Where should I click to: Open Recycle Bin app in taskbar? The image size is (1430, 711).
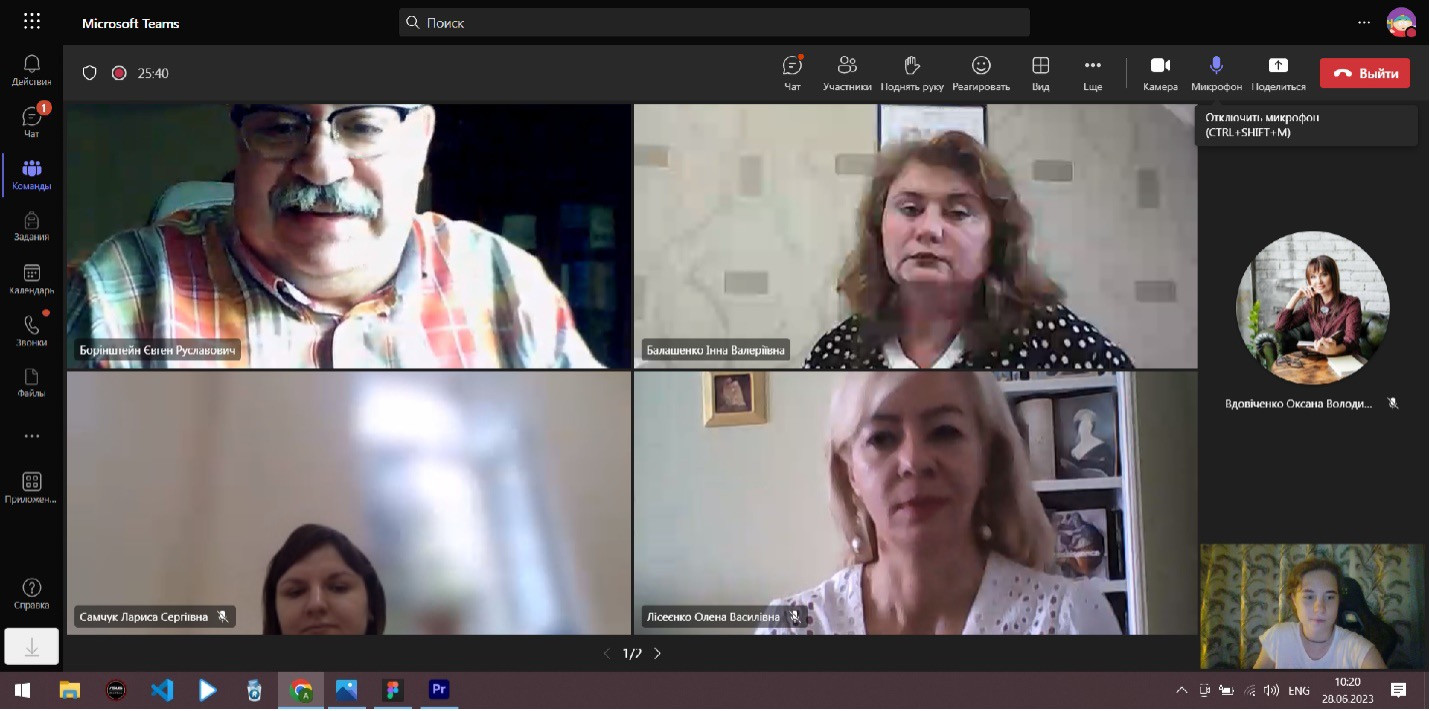pyautogui.click(x=254, y=690)
